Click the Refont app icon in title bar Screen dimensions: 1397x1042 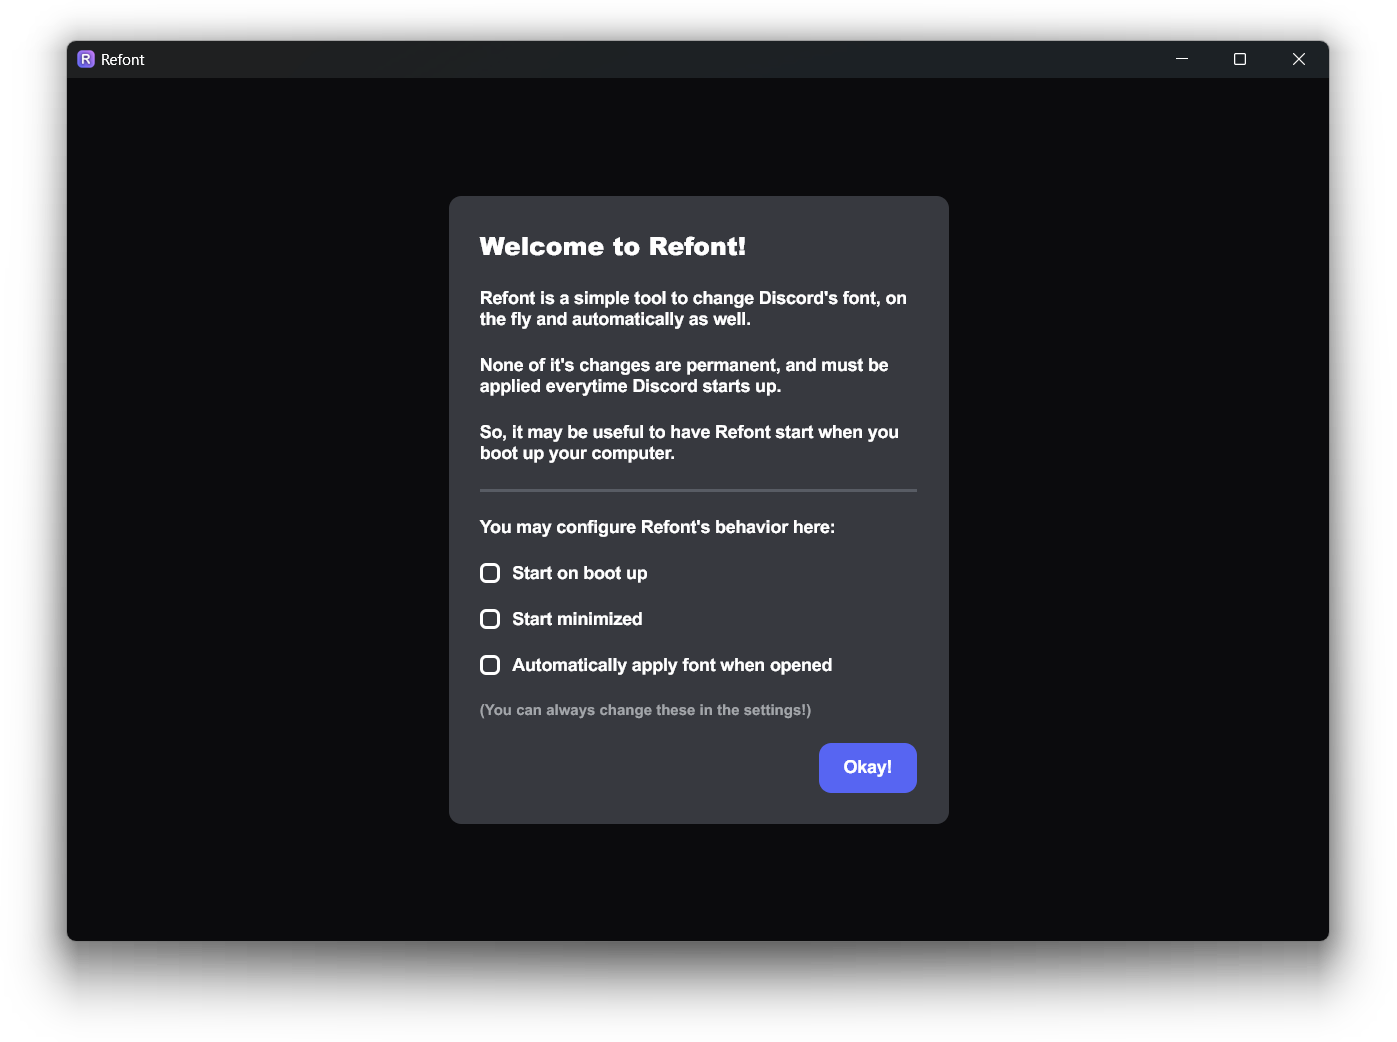pos(86,59)
